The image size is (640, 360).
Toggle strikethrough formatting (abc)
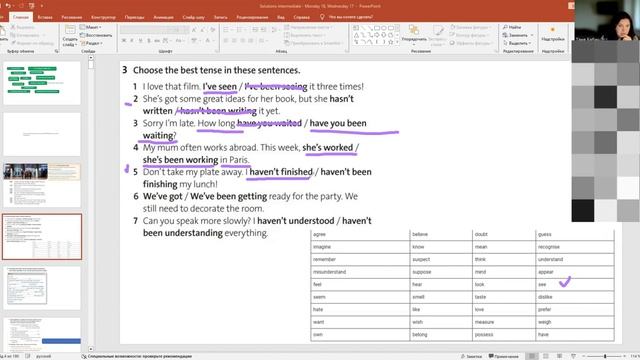(157, 41)
